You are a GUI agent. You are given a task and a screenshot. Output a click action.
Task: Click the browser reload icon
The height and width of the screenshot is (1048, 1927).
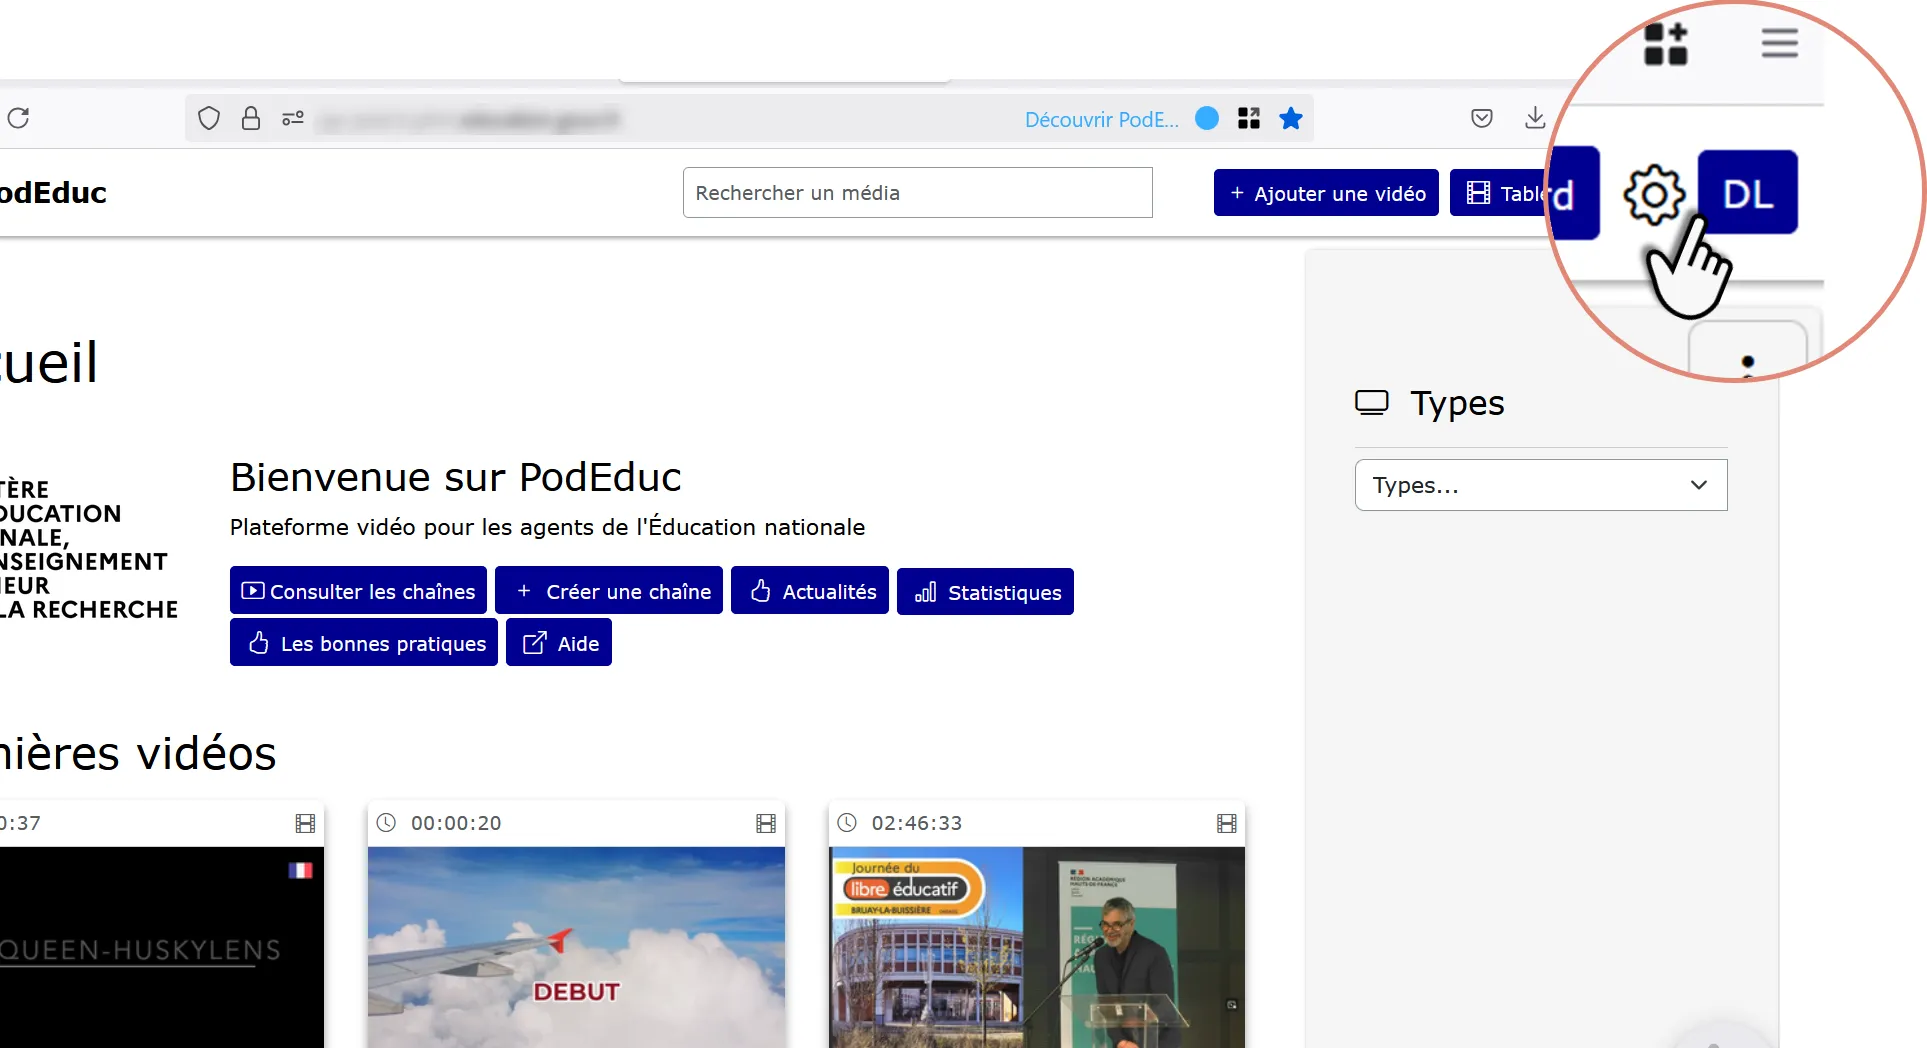18,118
